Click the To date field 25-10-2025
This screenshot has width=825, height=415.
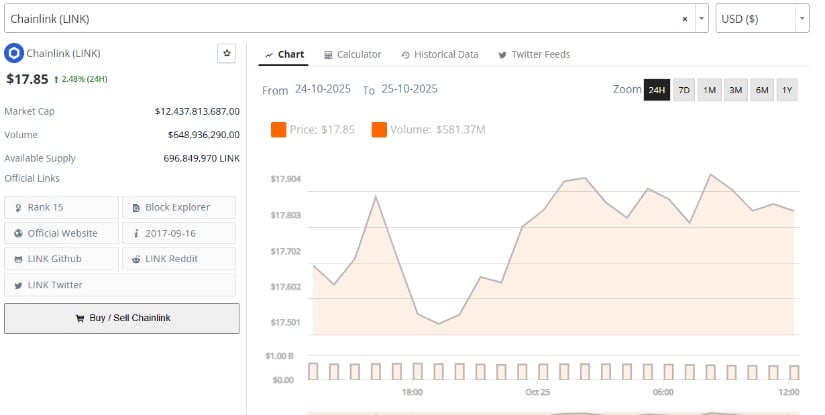408,90
